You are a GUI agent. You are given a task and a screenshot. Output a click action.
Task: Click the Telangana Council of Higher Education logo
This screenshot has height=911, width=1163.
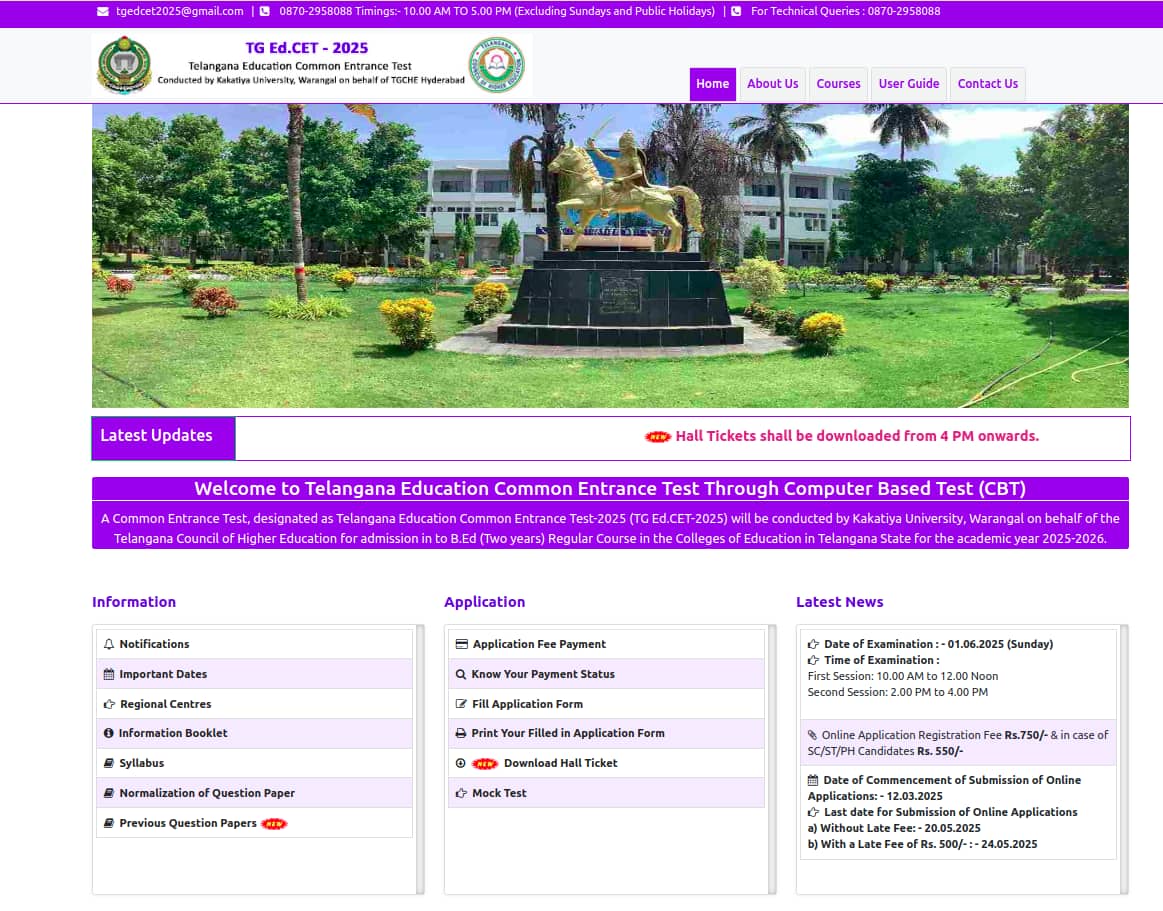pyautogui.click(x=496, y=65)
